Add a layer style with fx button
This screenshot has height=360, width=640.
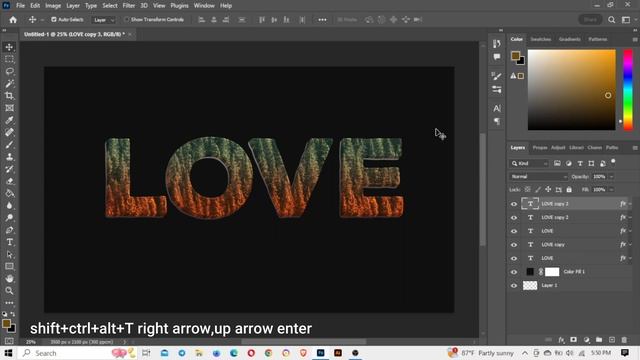click(x=561, y=340)
